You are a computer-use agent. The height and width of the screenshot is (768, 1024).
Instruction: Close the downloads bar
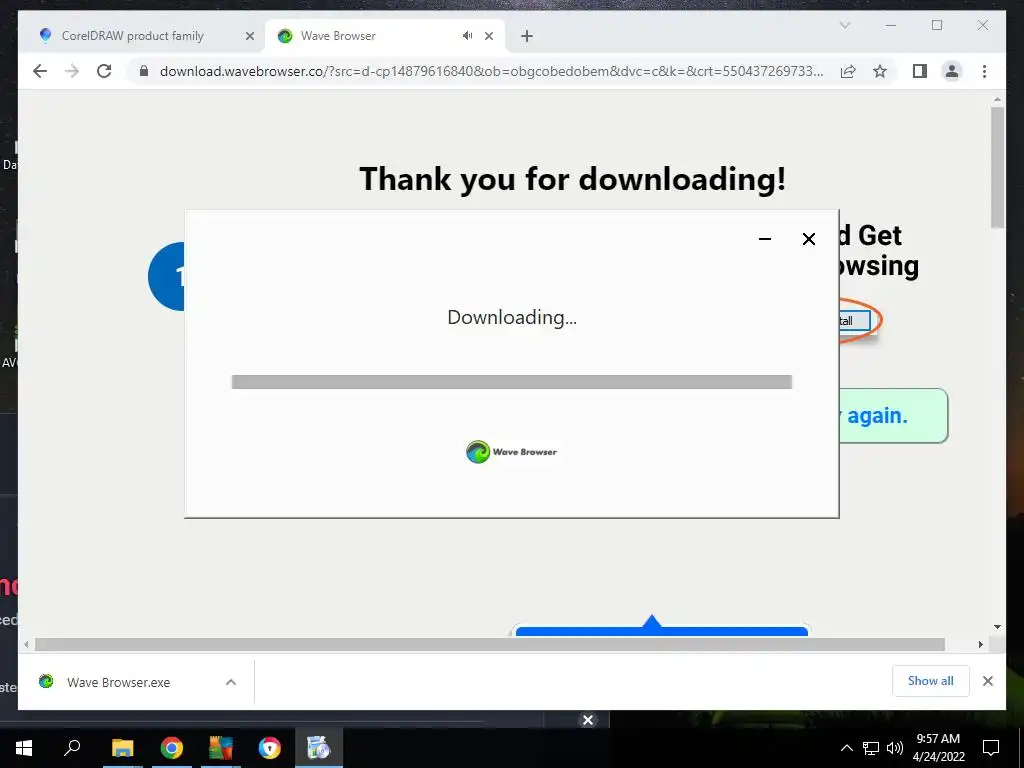987,681
